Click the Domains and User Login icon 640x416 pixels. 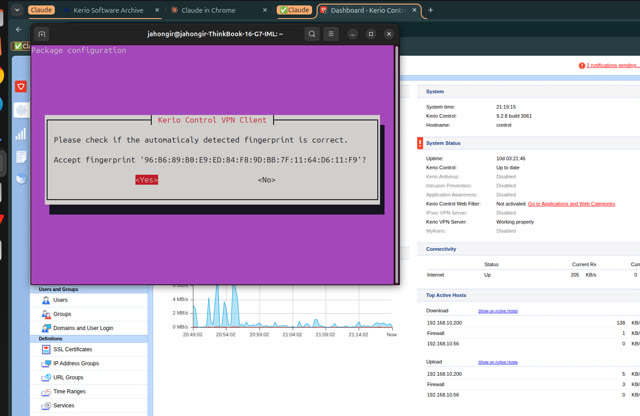(46, 328)
